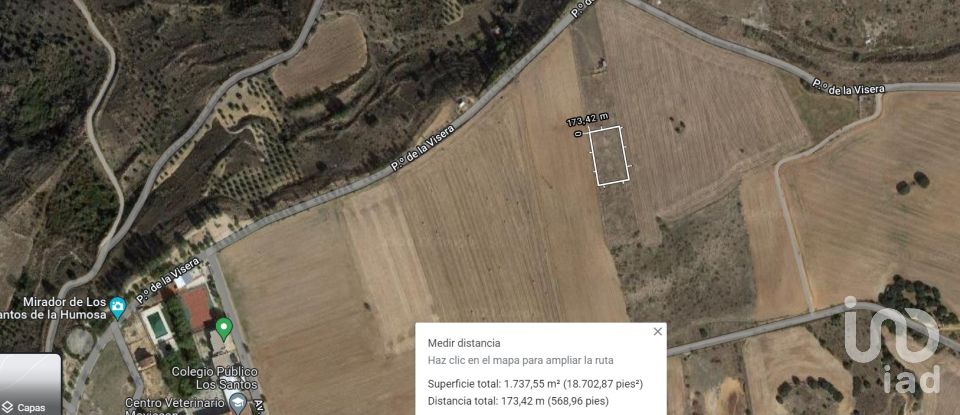The image size is (960, 415).
Task: Open the Colegio Público Los Santos label
Action: coord(214,378)
